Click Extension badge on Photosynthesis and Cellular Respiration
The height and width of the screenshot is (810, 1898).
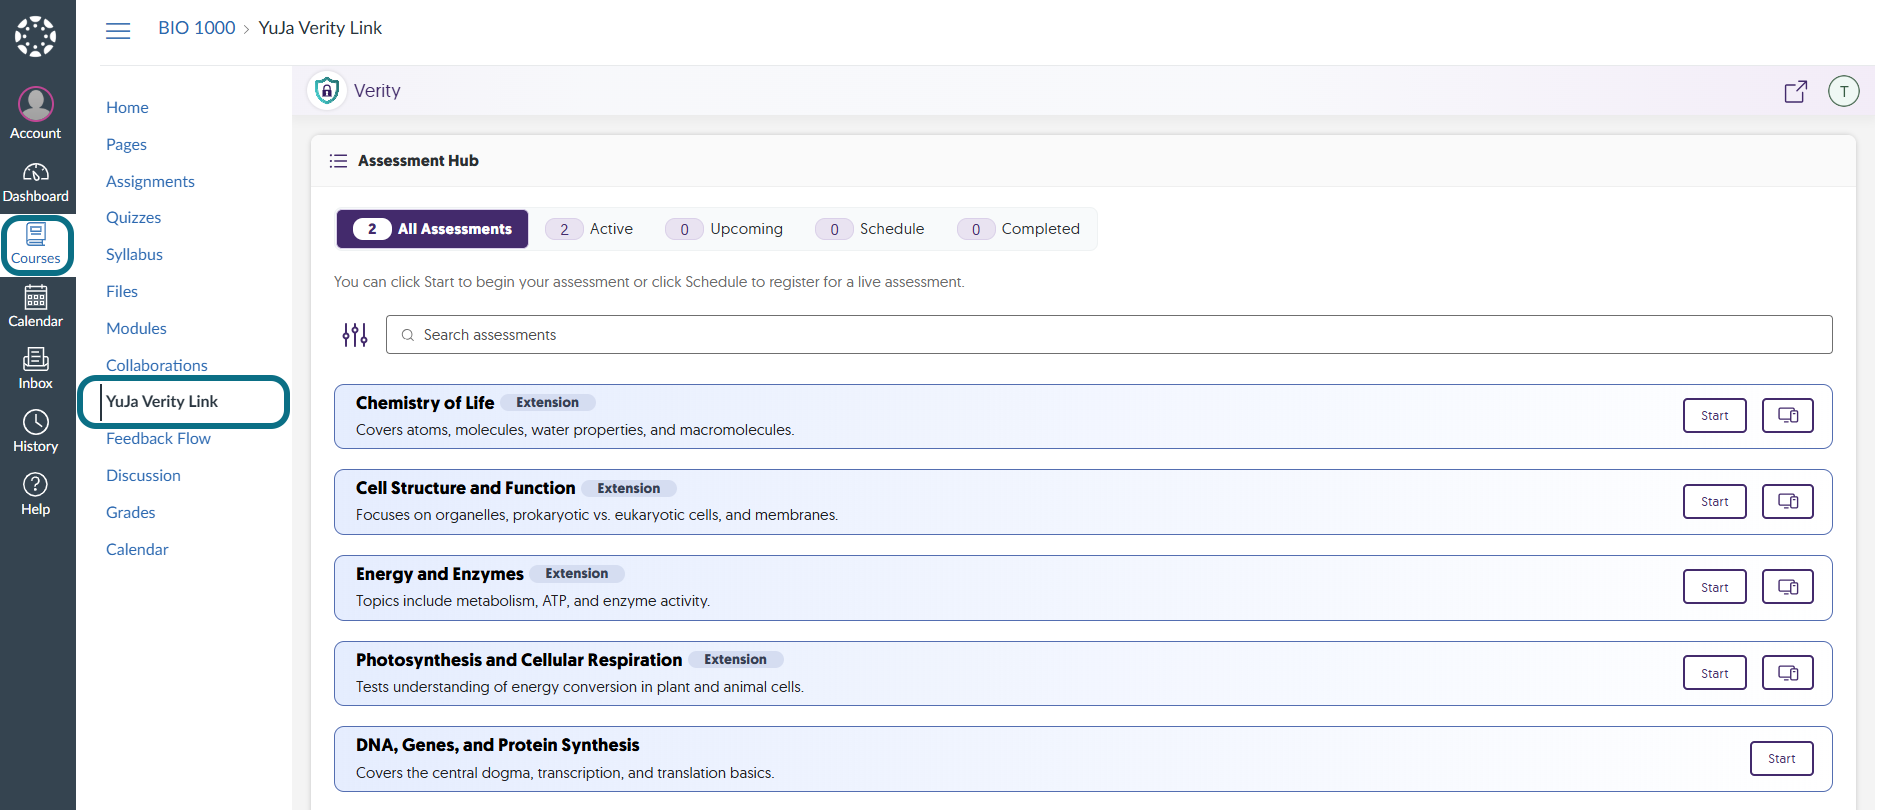pos(736,659)
